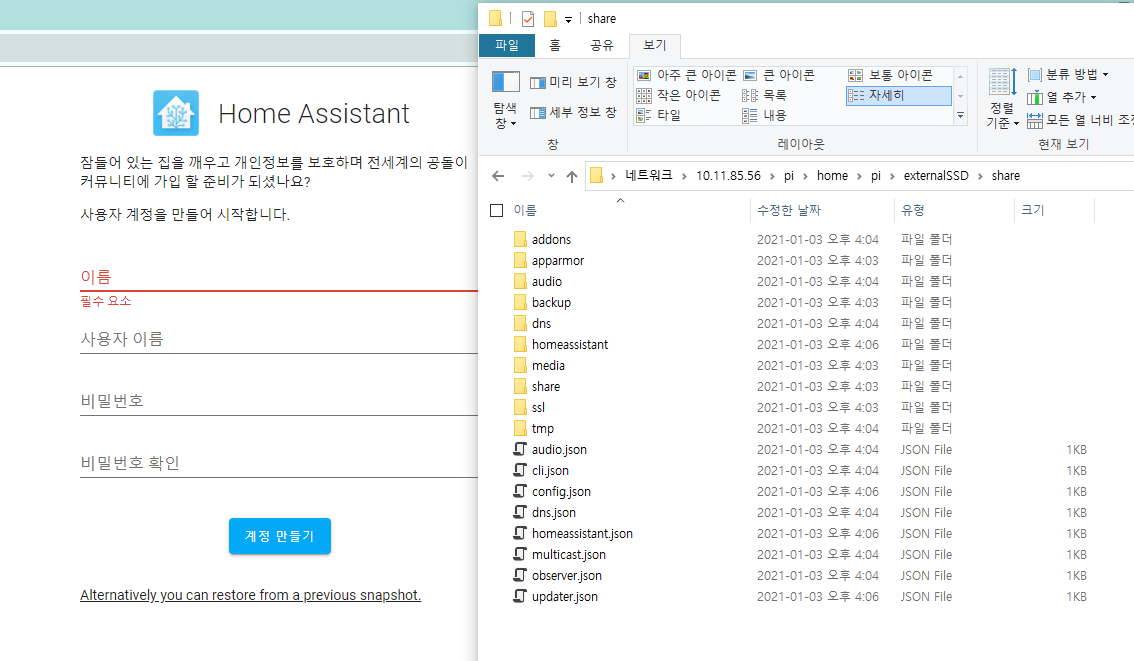Screen dimensions: 1134x661
Task: Select the dns folder icon
Action: coord(520,323)
